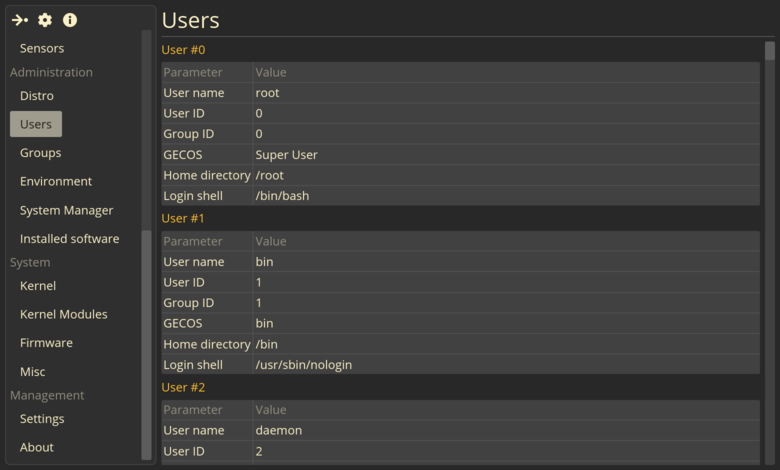Image resolution: width=780 pixels, height=470 pixels.
Task: Go to the Groups page
Action: [x=40, y=153]
